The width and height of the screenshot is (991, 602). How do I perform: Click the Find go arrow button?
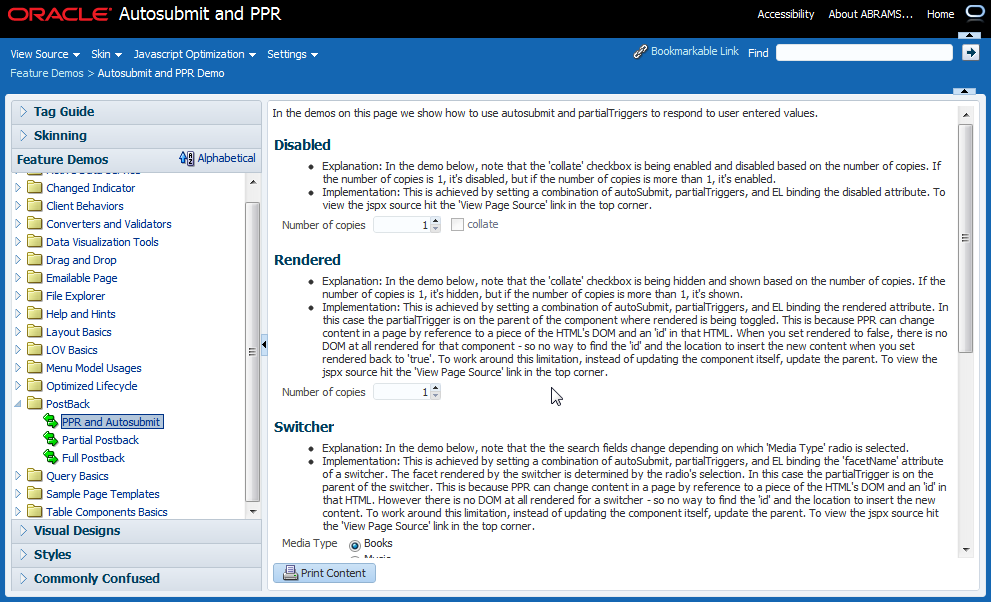coord(970,52)
